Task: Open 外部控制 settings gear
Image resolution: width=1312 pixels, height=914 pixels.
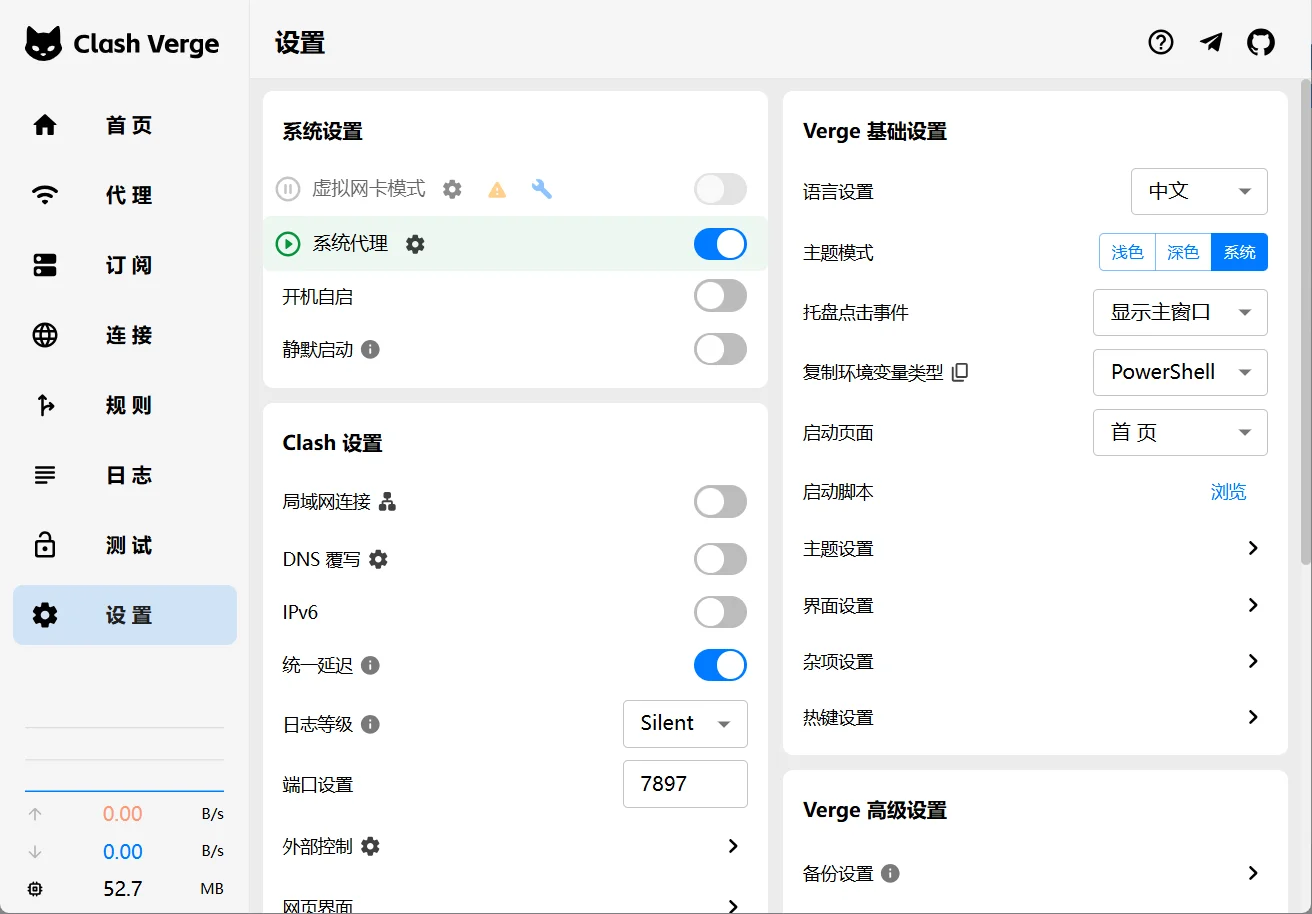Action: coord(370,846)
